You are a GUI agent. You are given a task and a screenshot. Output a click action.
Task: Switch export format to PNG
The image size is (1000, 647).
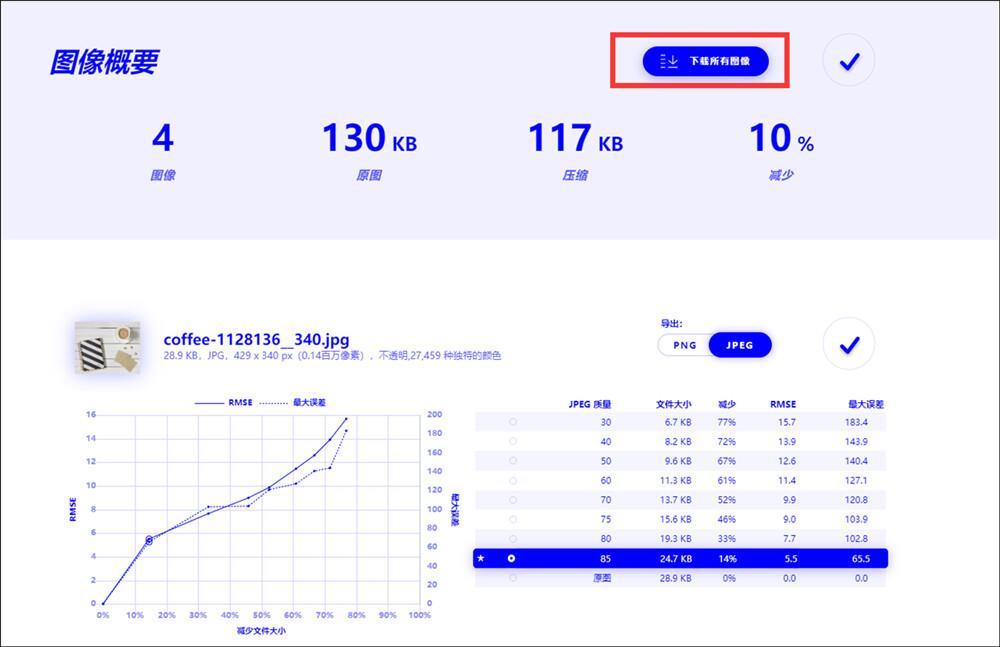[x=685, y=345]
